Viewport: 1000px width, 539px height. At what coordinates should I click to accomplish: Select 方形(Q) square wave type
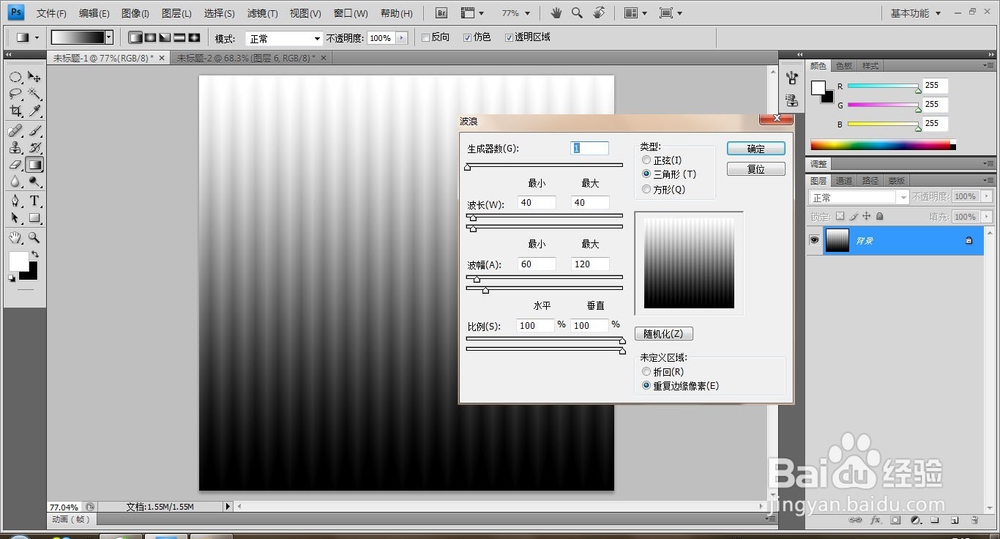pyautogui.click(x=647, y=189)
